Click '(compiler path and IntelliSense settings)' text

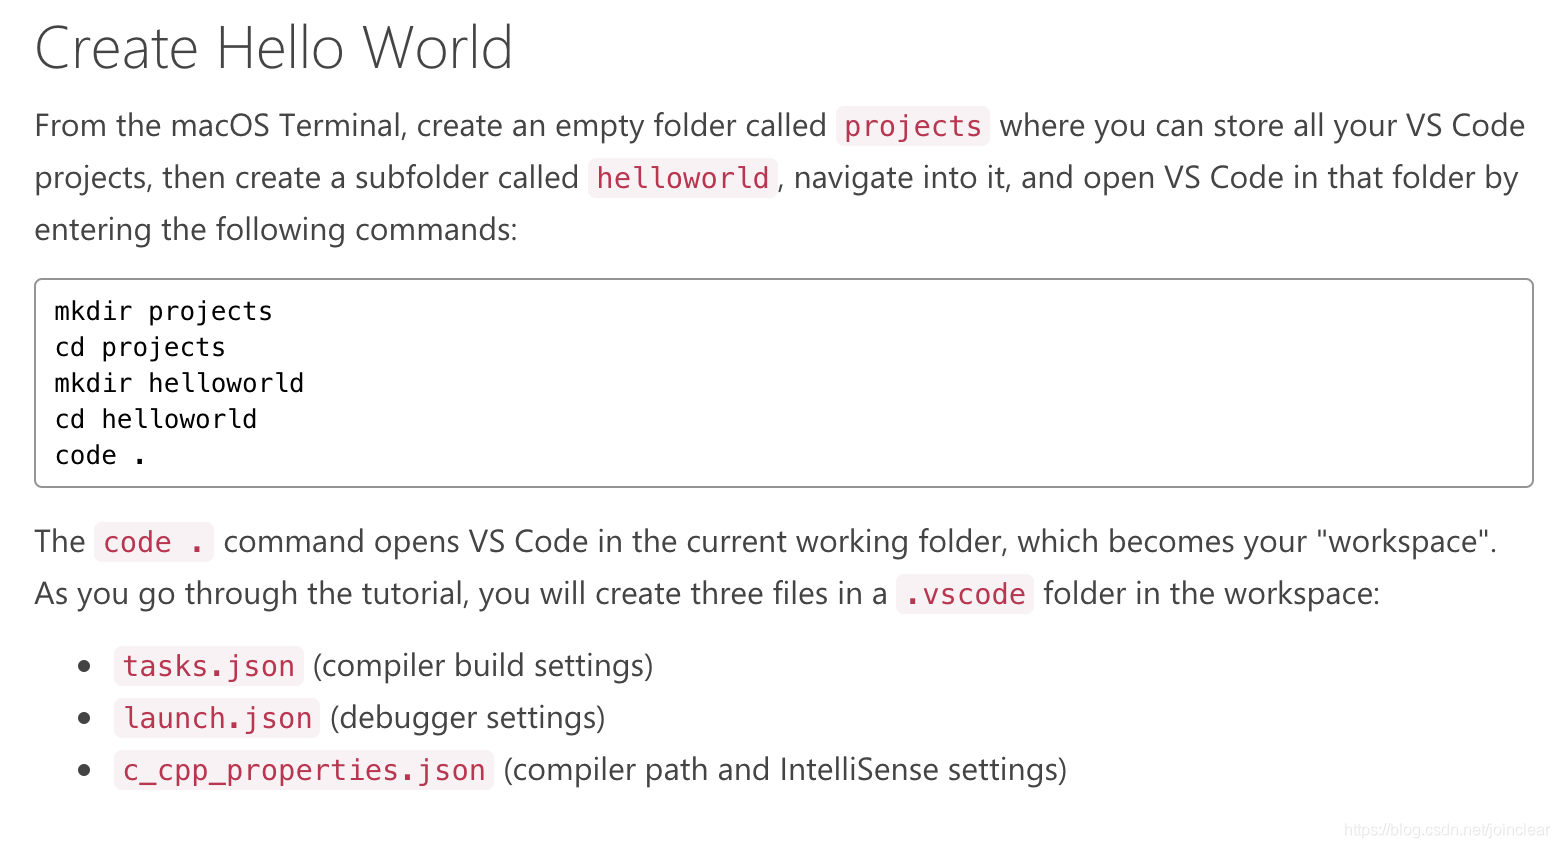tap(785, 770)
